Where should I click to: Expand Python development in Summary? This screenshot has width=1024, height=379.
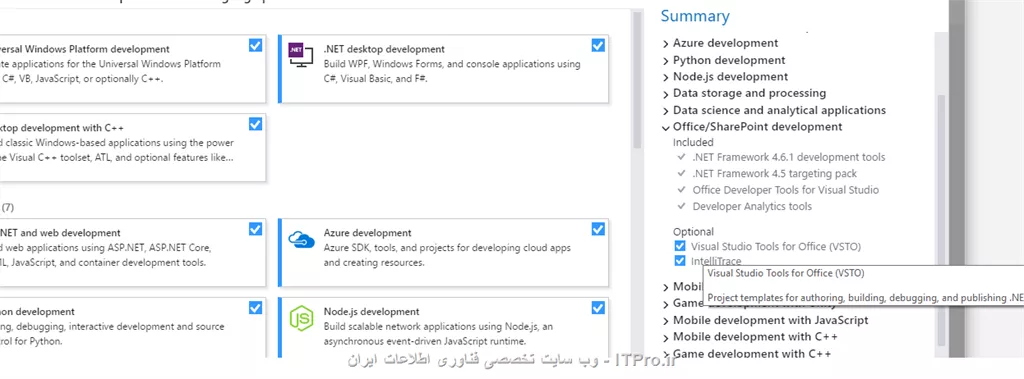[665, 61]
